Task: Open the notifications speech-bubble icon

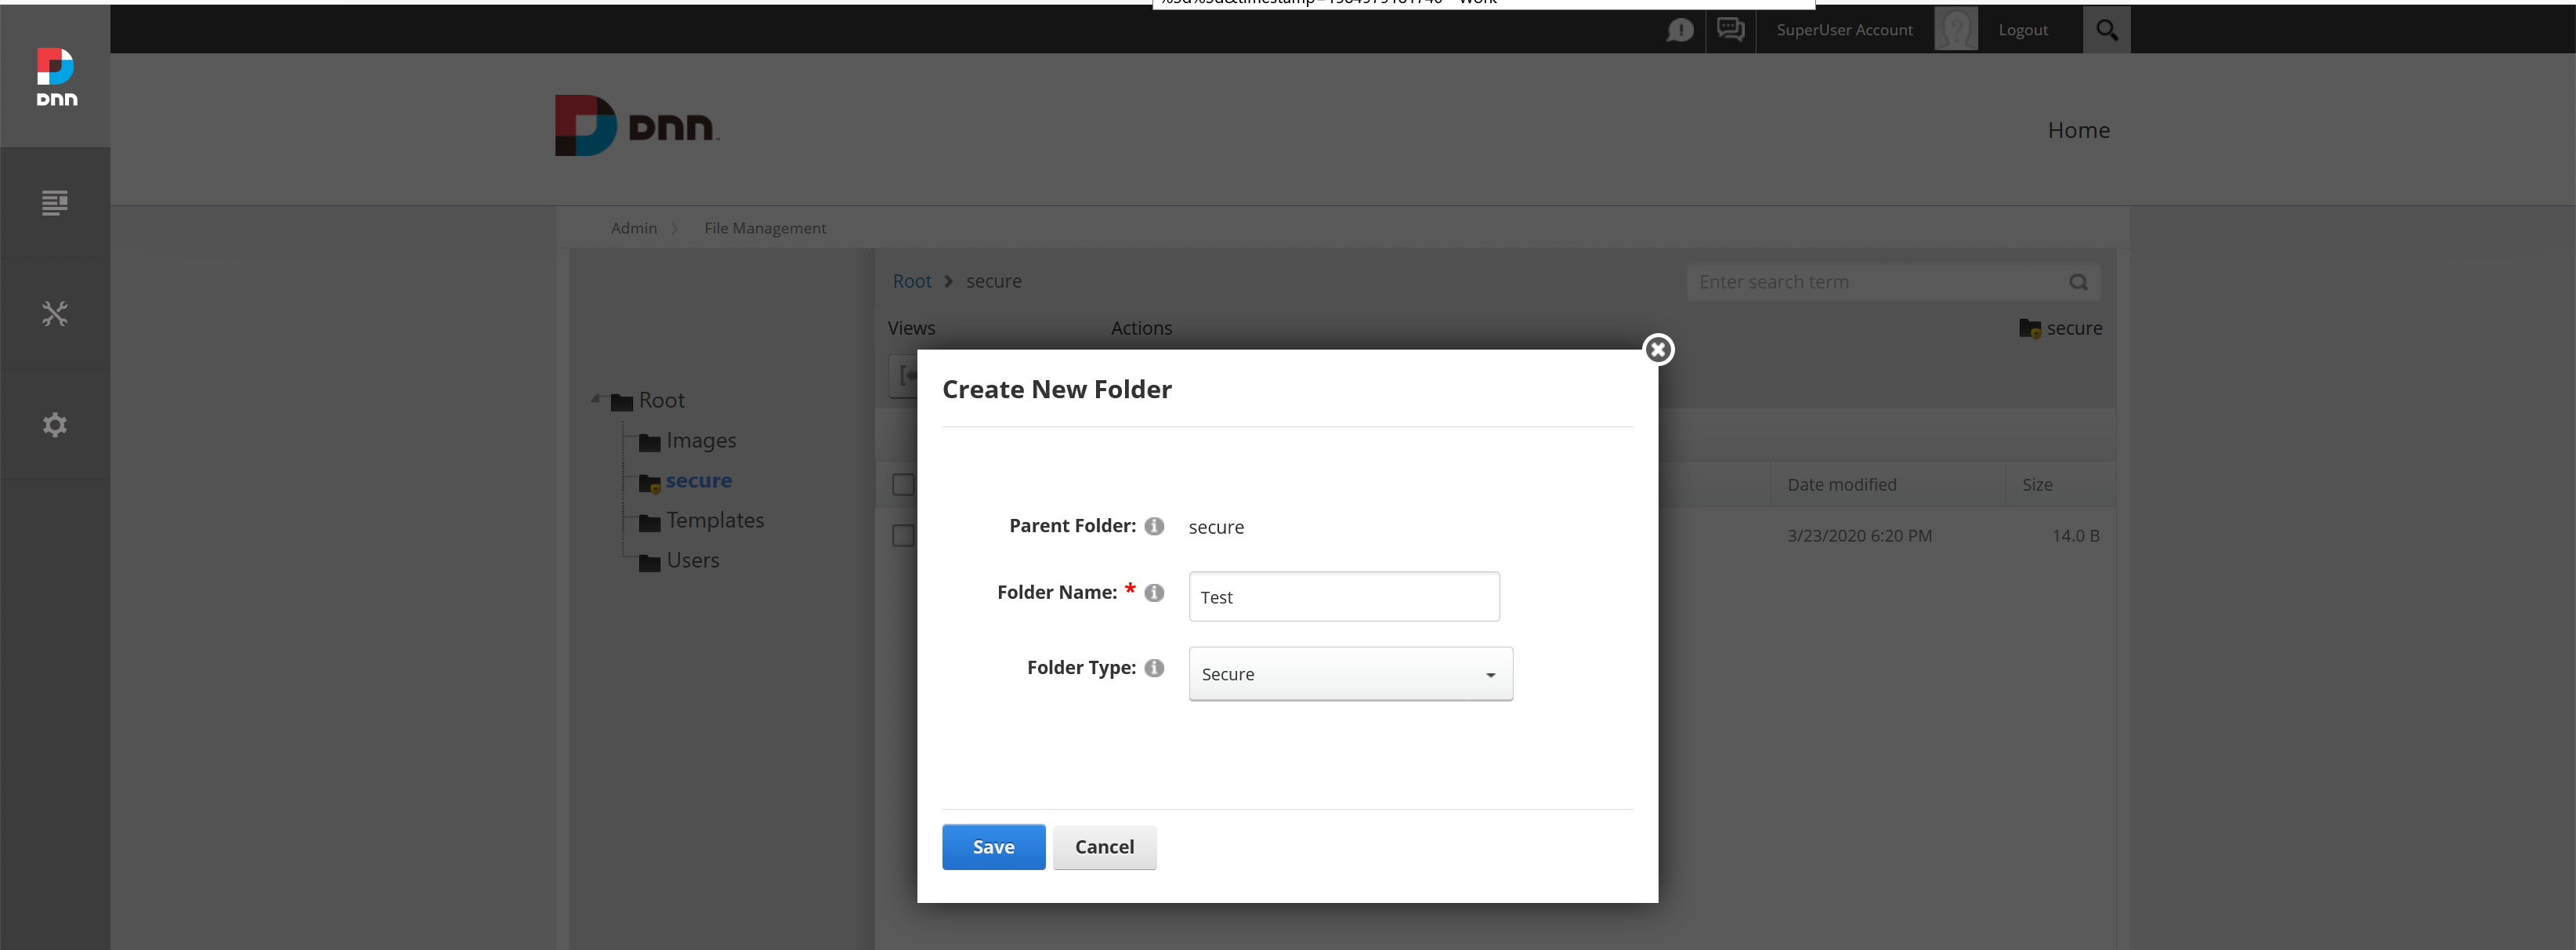Action: click(1681, 30)
